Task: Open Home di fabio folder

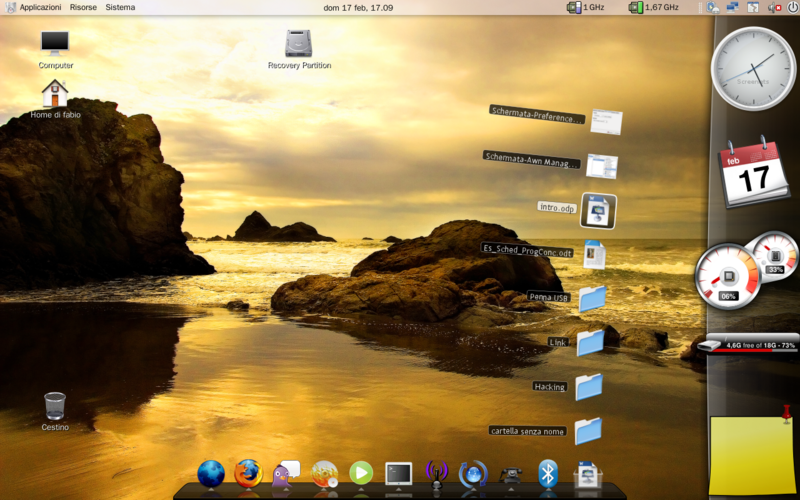Action: click(55, 94)
